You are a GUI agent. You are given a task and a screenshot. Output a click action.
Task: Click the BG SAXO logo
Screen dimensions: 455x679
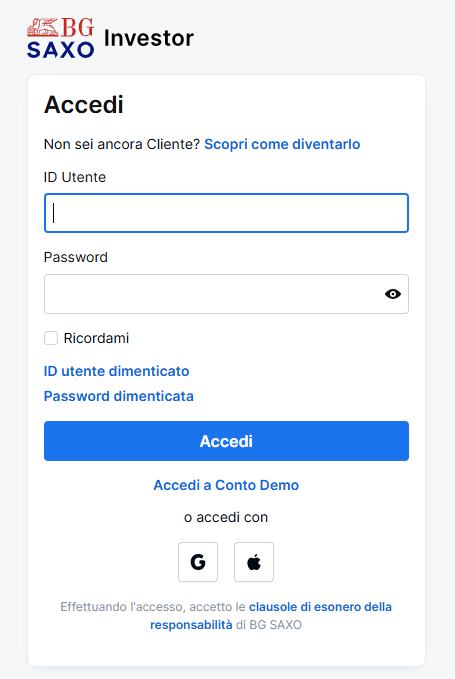click(60, 38)
